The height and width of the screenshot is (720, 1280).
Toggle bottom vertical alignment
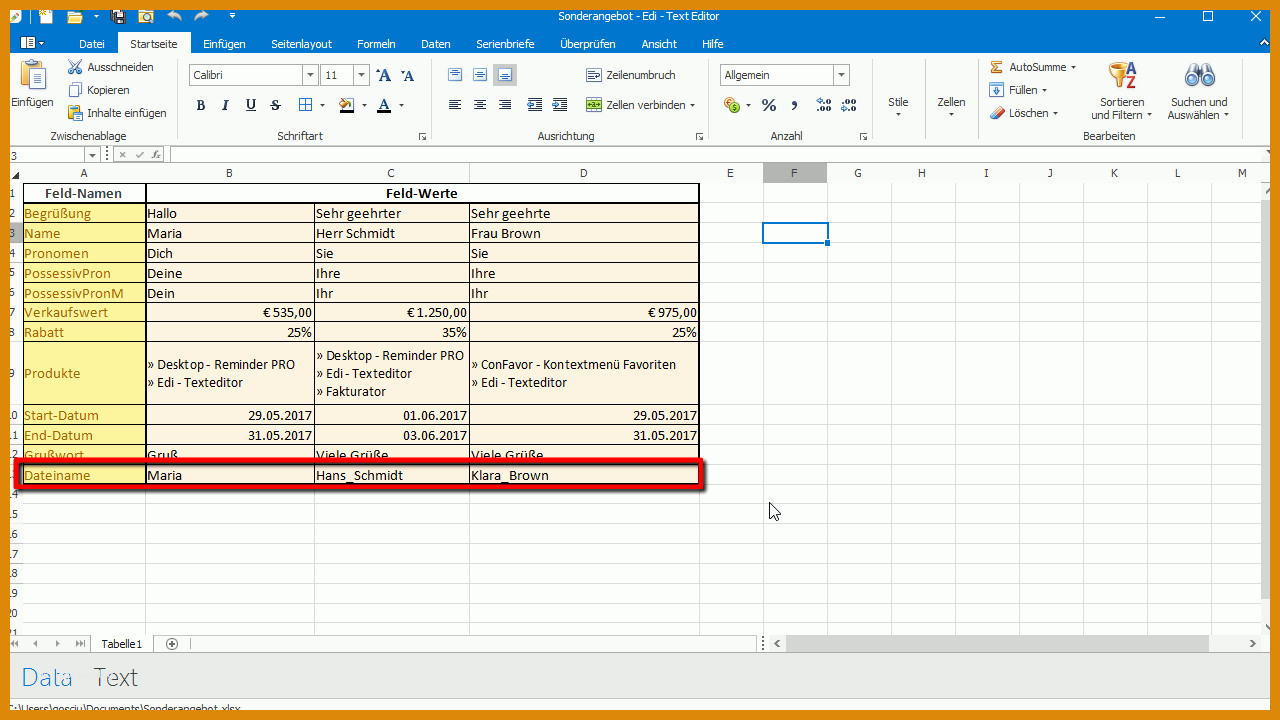505,75
